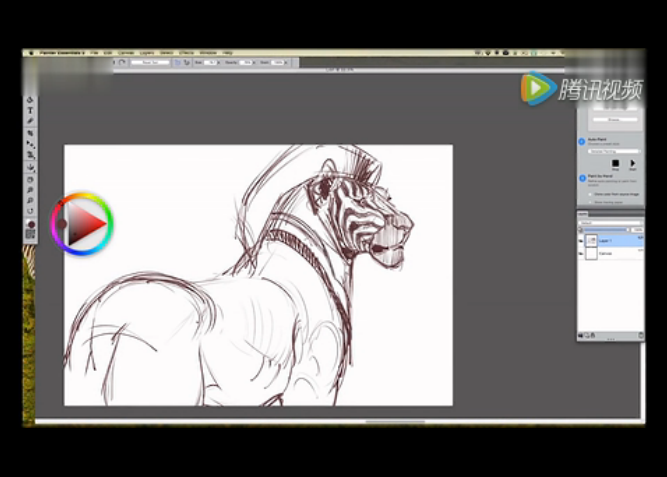Image resolution: width=667 pixels, height=477 pixels.
Task: Click the Layer 1 thumbnail
Action: (x=591, y=241)
